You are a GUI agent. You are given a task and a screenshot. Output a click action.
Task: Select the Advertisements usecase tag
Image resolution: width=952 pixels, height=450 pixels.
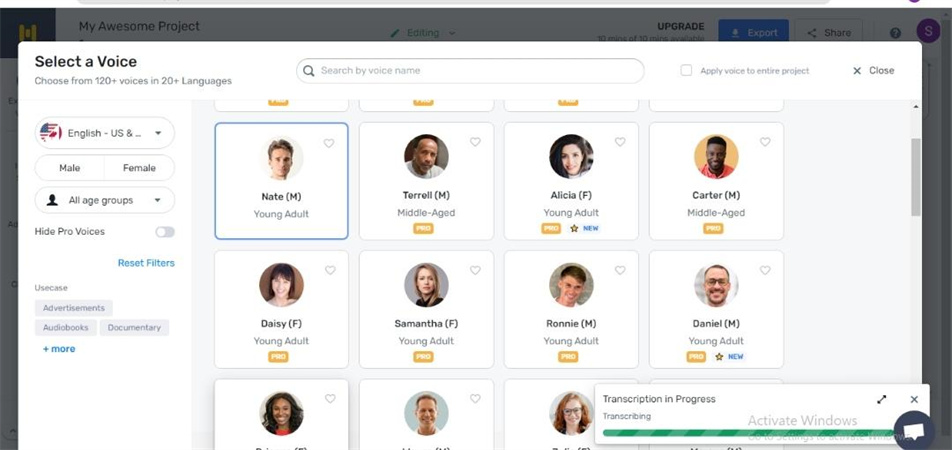[73, 308]
